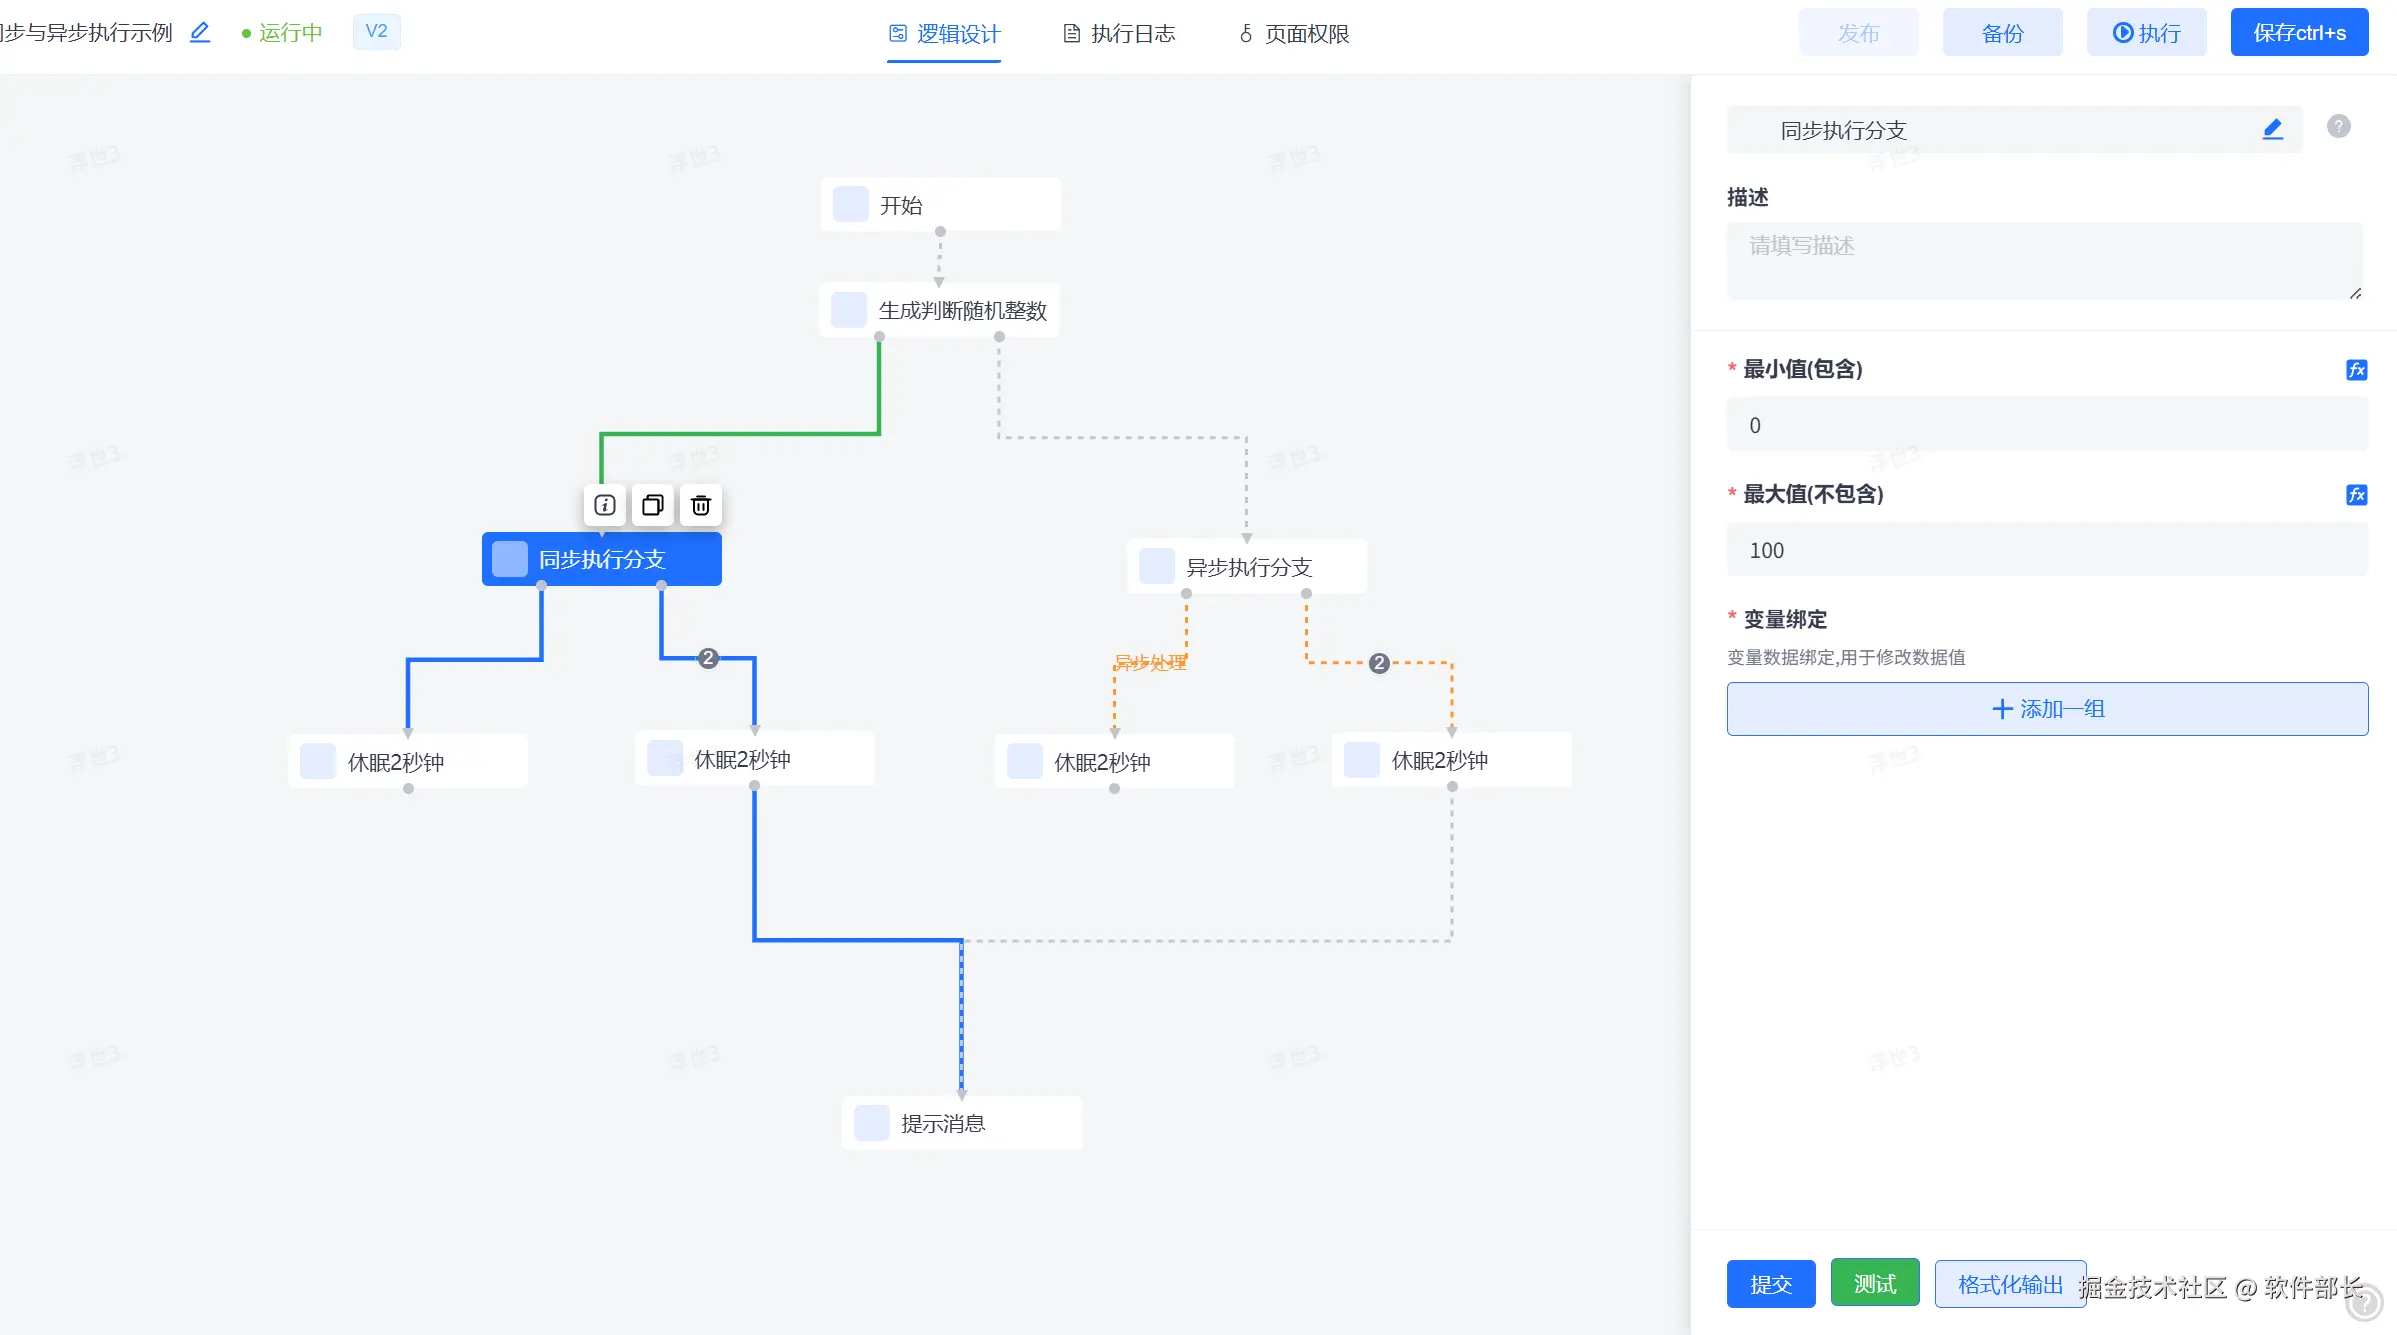Click the edit pencil in the node name field
Screen dimensions: 2397x1335
pyautogui.click(x=2272, y=129)
